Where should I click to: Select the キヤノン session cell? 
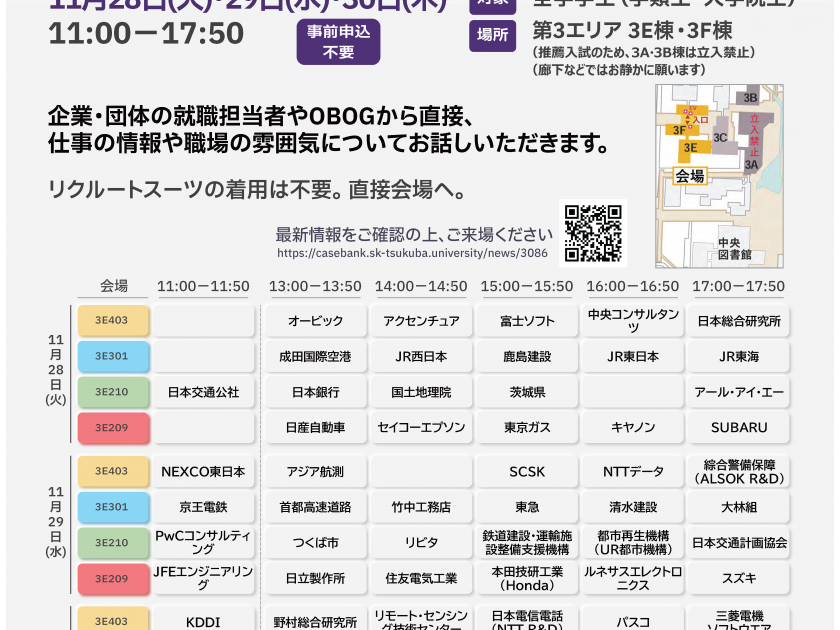(633, 428)
